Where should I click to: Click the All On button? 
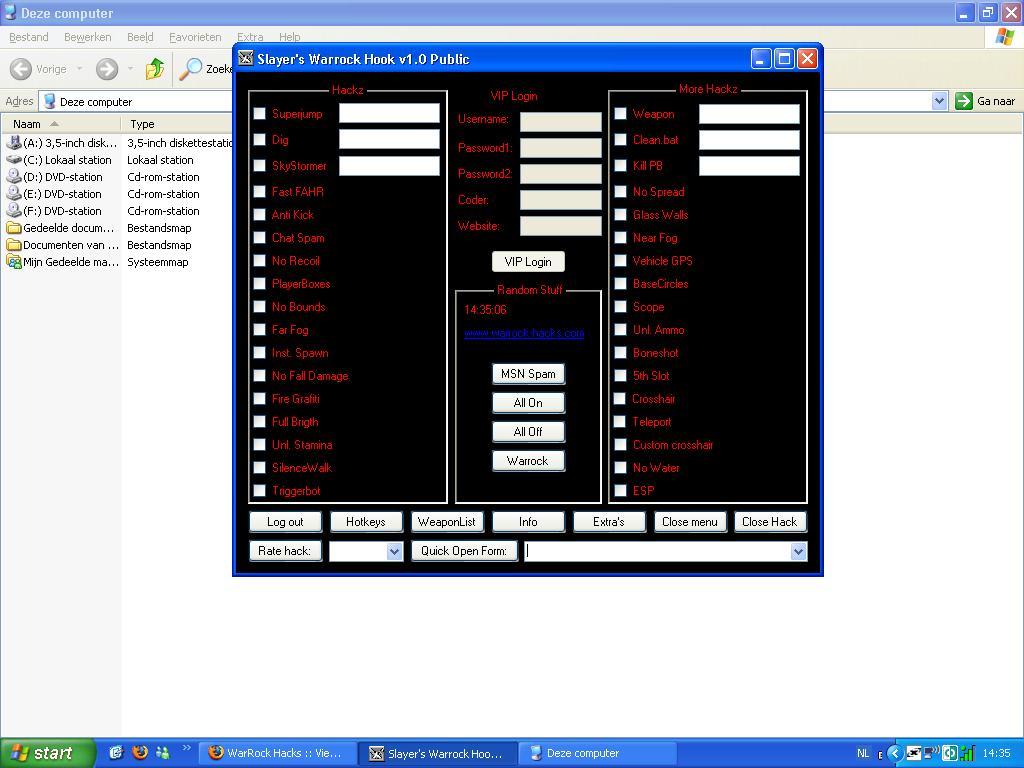point(528,402)
